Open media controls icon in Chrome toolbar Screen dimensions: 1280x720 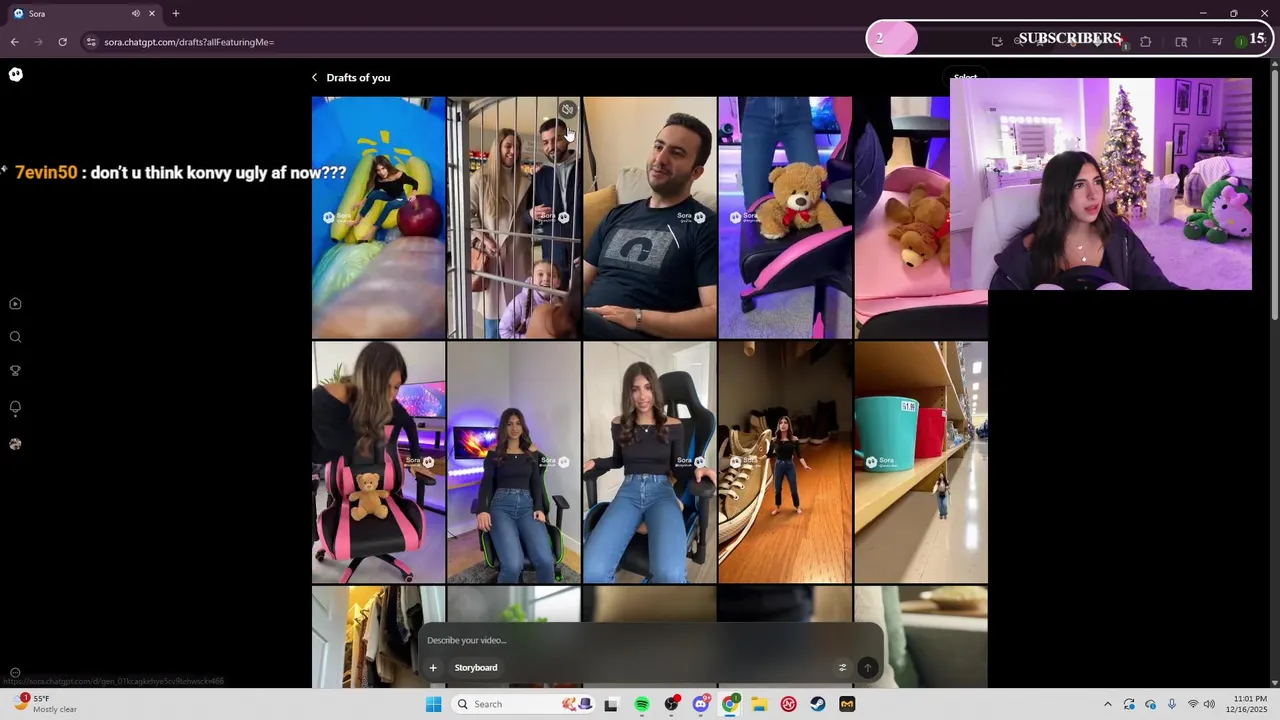[1217, 42]
